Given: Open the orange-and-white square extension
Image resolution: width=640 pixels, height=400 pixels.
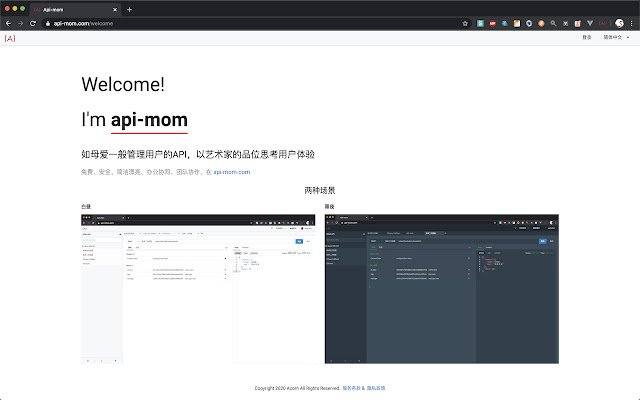Looking at the screenshot, I should pyautogui.click(x=517, y=24).
